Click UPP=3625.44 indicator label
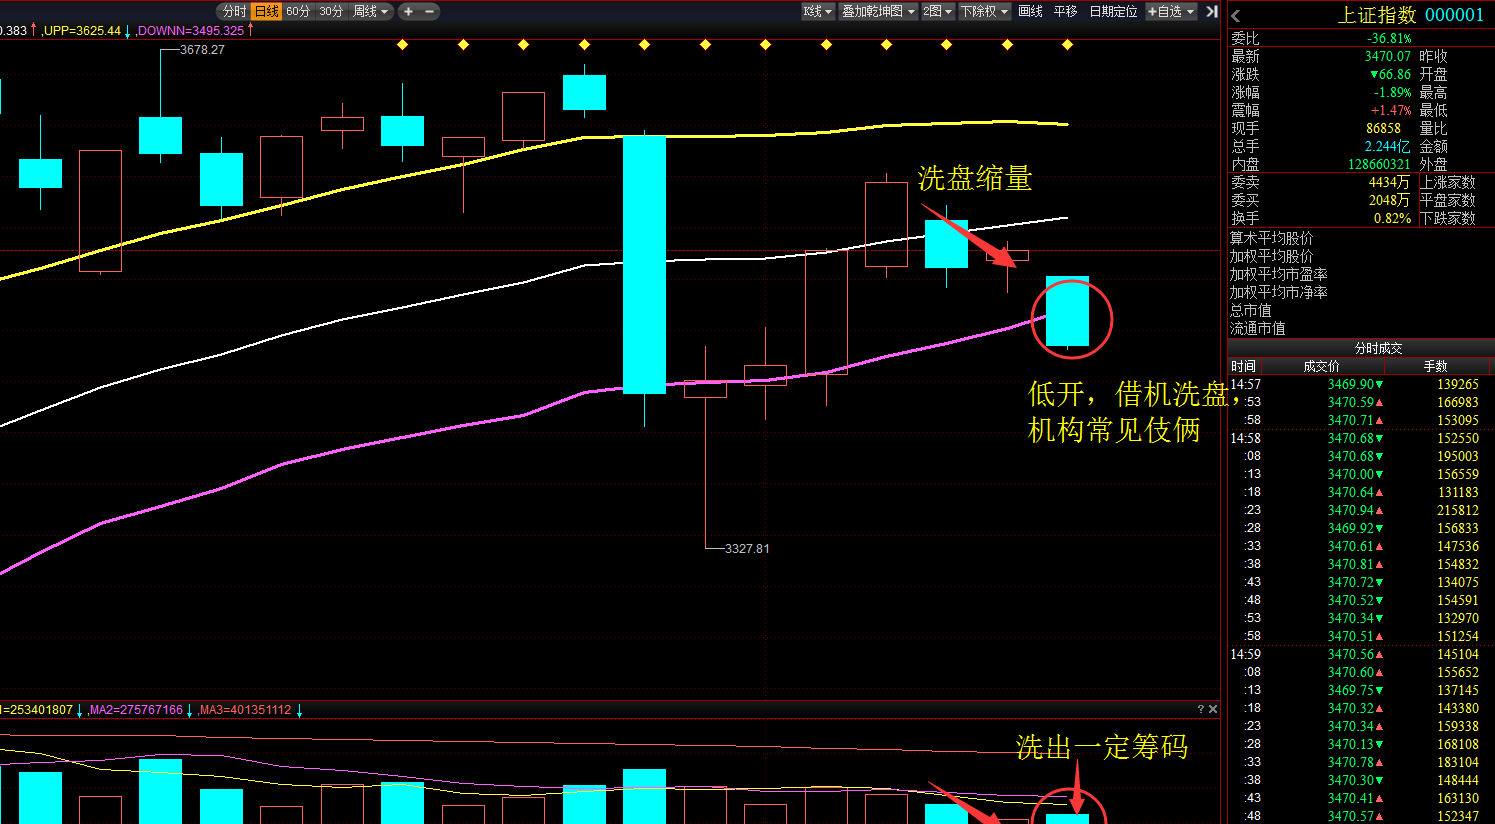This screenshot has width=1495, height=824. (x=82, y=30)
